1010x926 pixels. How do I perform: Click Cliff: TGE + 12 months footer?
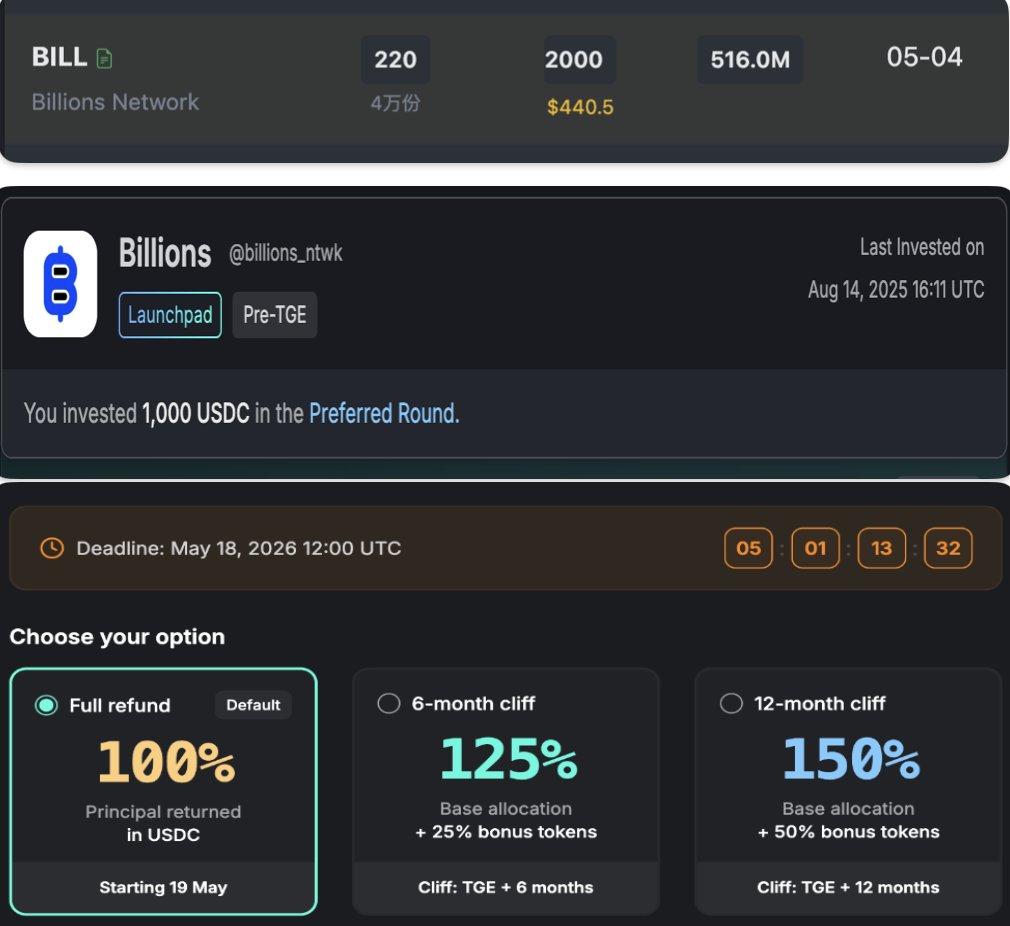coord(848,887)
